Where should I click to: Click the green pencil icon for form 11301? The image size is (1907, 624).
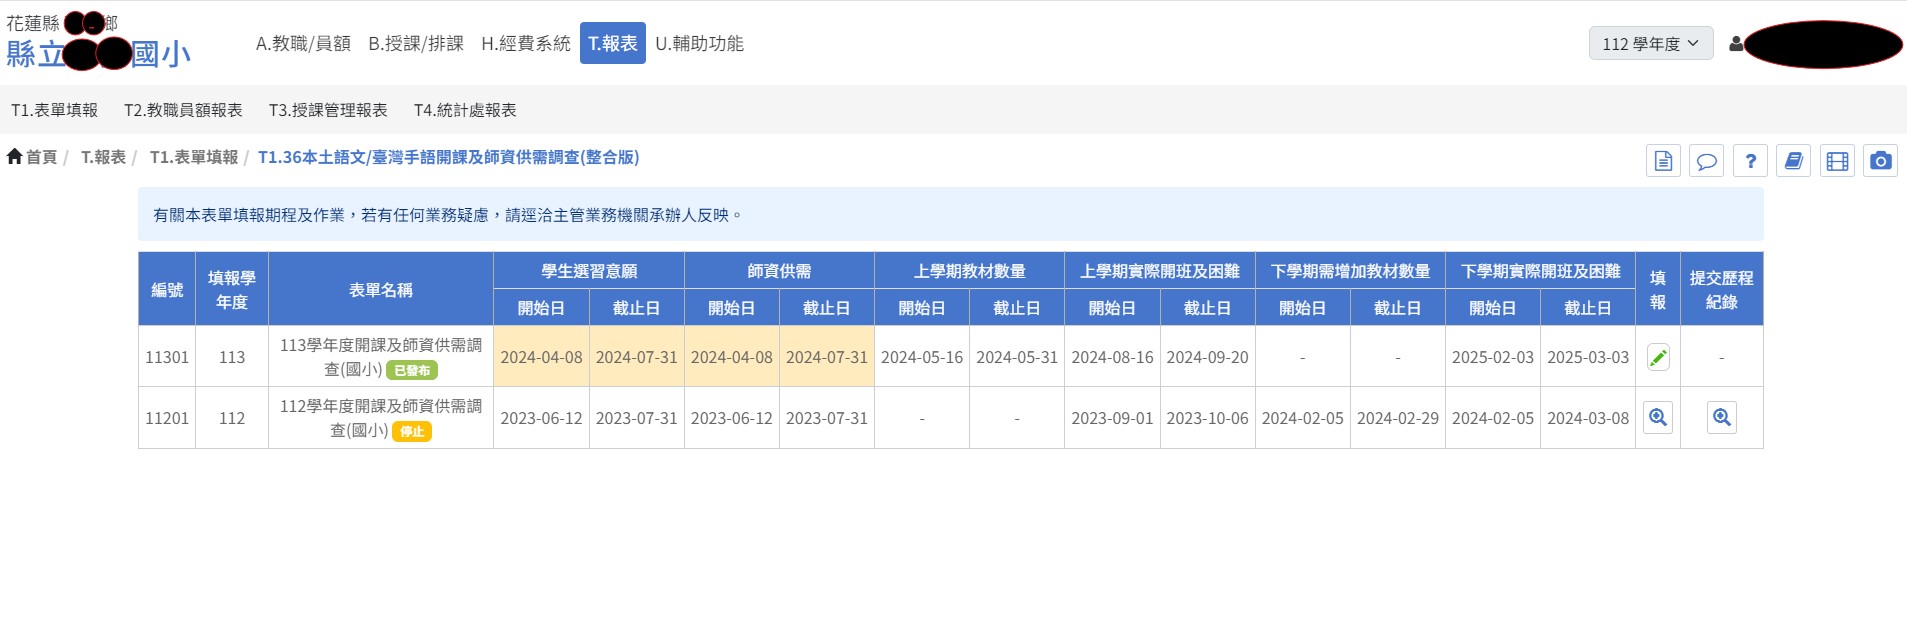(x=1657, y=357)
